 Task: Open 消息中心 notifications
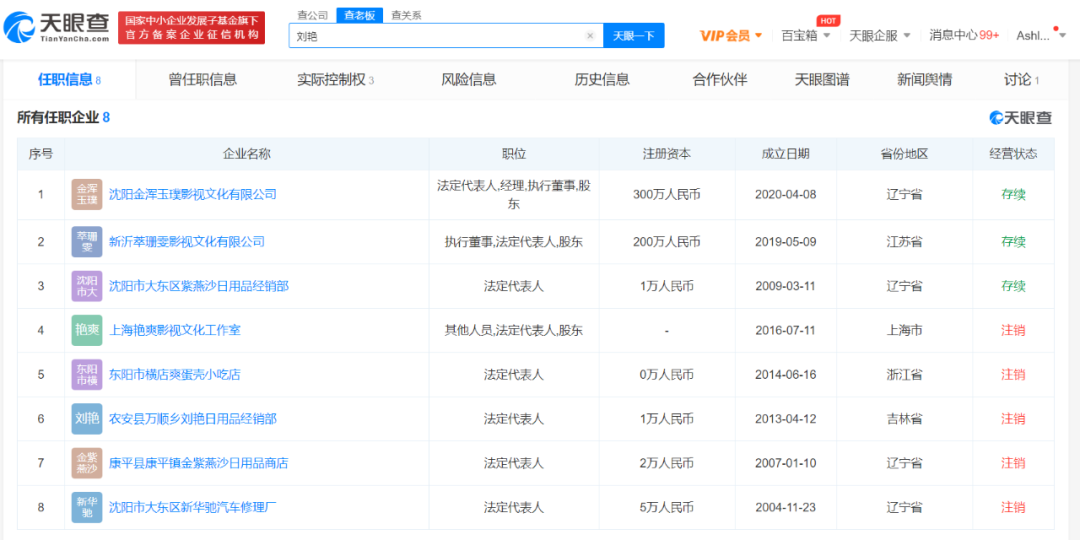click(x=964, y=36)
